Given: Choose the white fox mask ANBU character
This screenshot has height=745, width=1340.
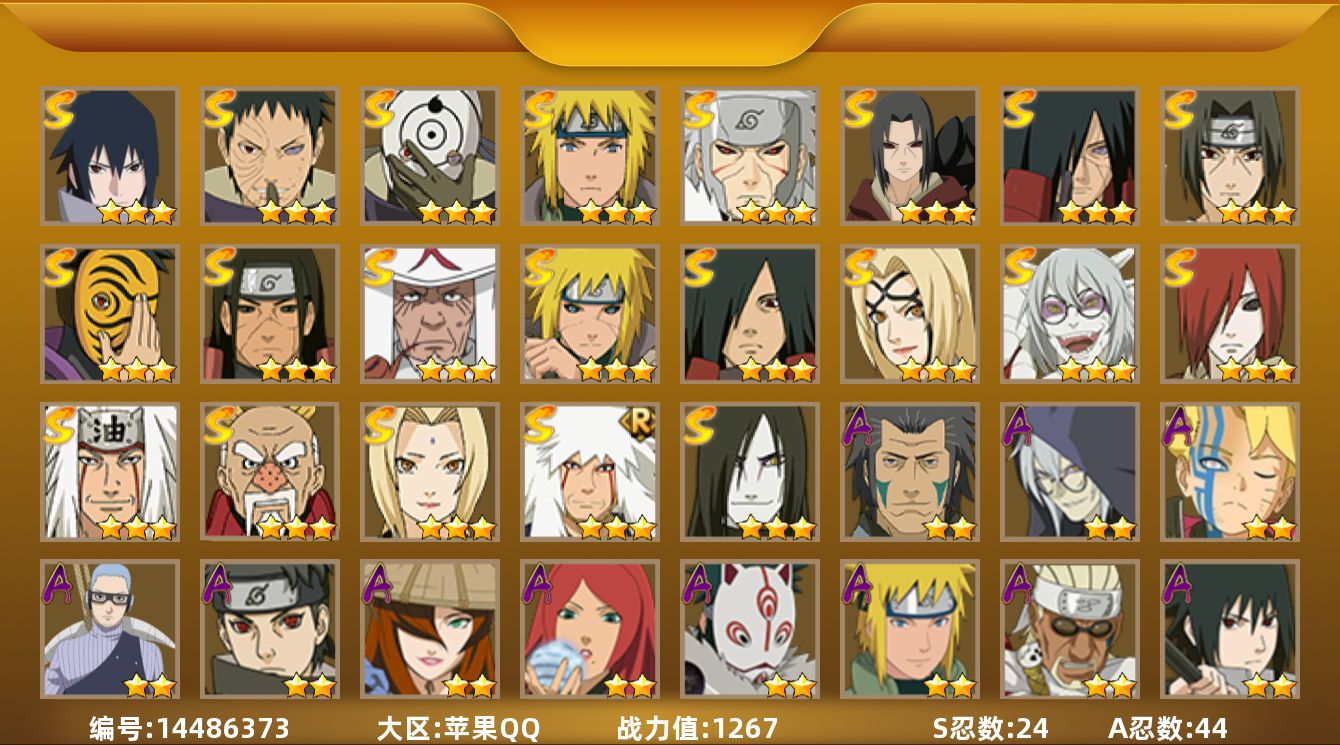Looking at the screenshot, I should point(749,629).
